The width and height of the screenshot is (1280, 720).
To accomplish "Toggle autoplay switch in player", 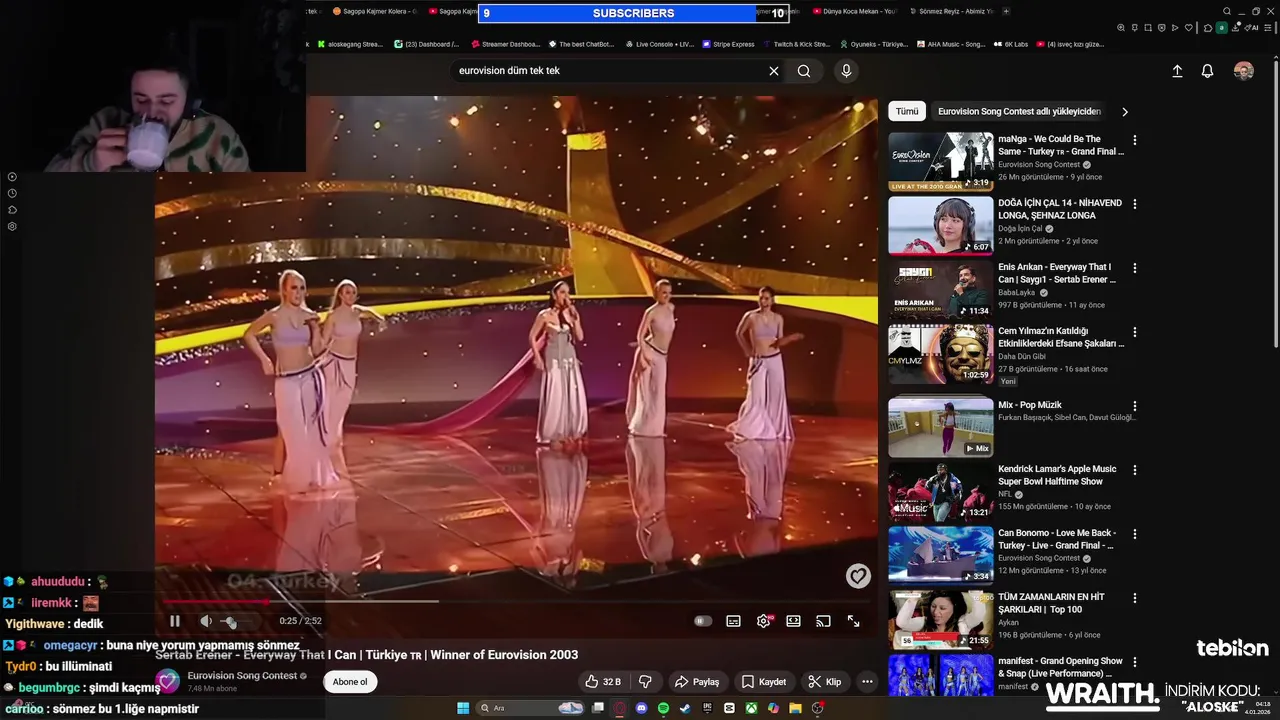I will pos(703,621).
